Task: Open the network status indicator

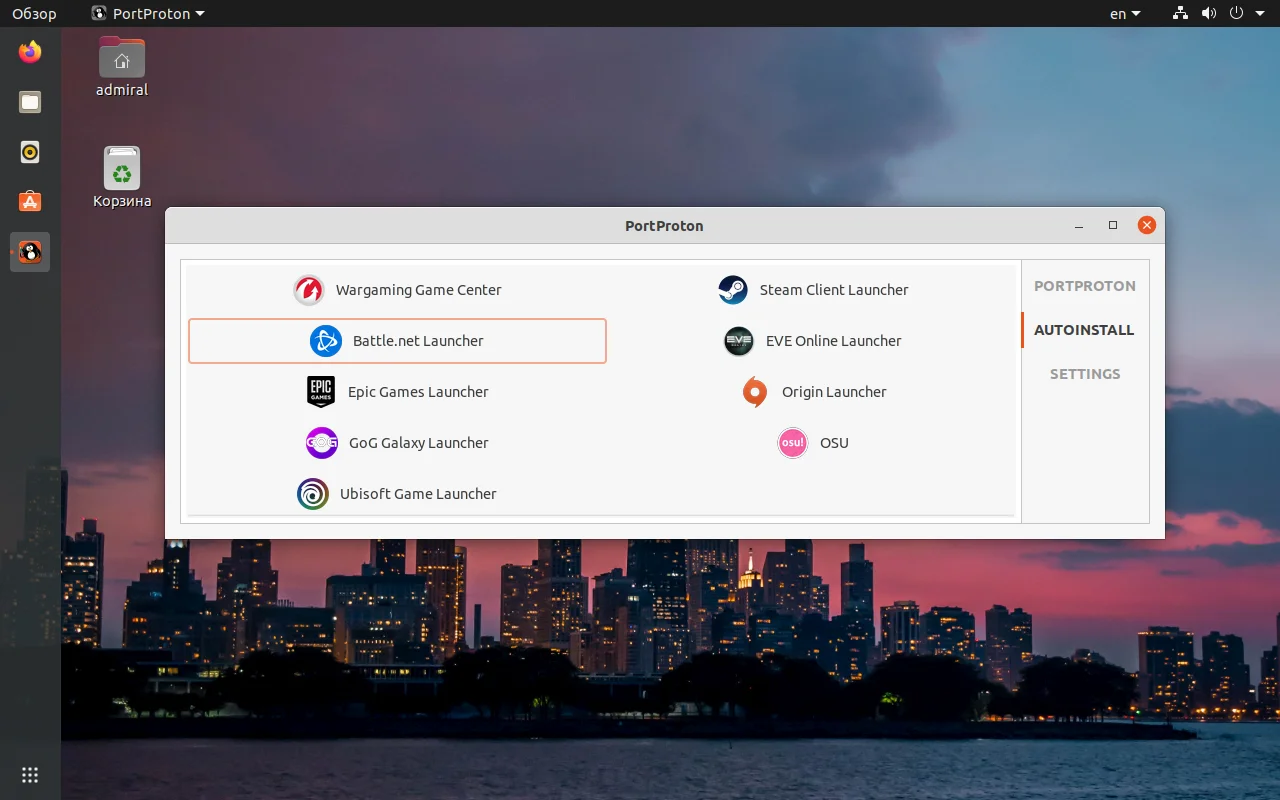Action: pyautogui.click(x=1181, y=14)
